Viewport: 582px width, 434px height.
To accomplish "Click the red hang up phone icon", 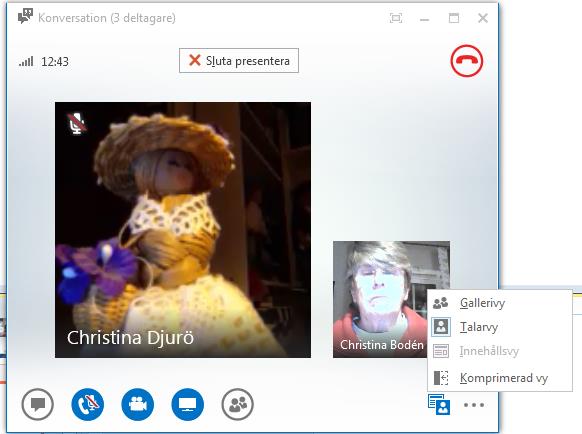I will click(x=467, y=61).
